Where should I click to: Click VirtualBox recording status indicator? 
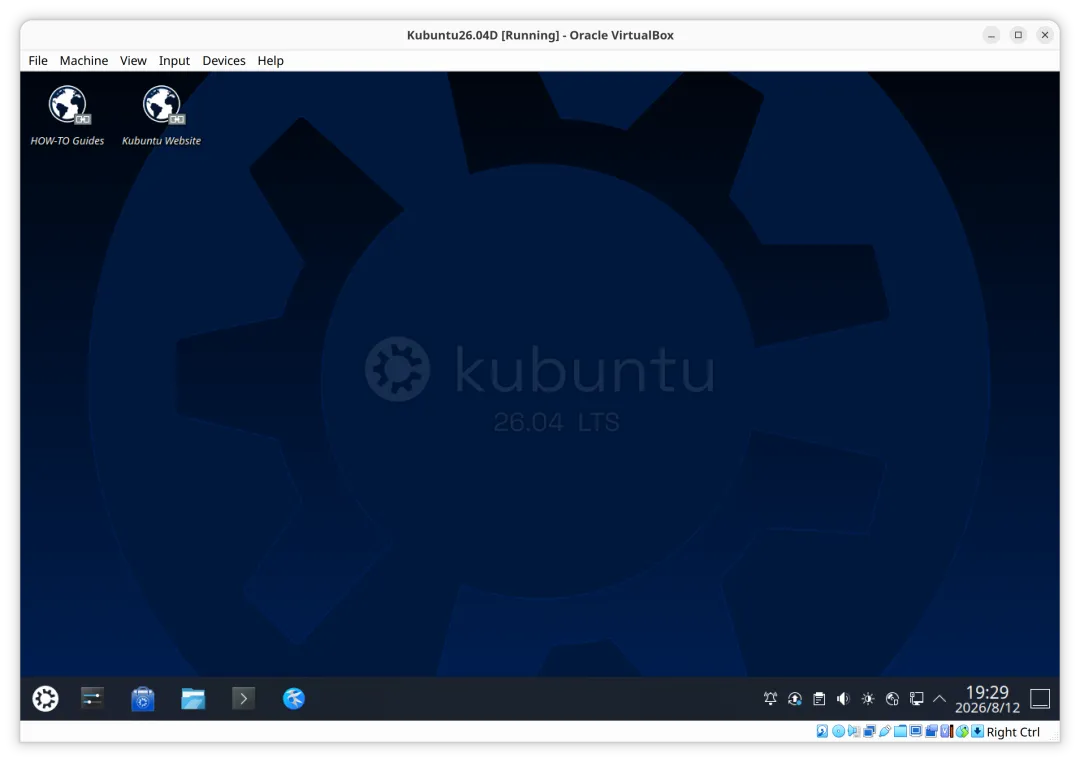931,732
